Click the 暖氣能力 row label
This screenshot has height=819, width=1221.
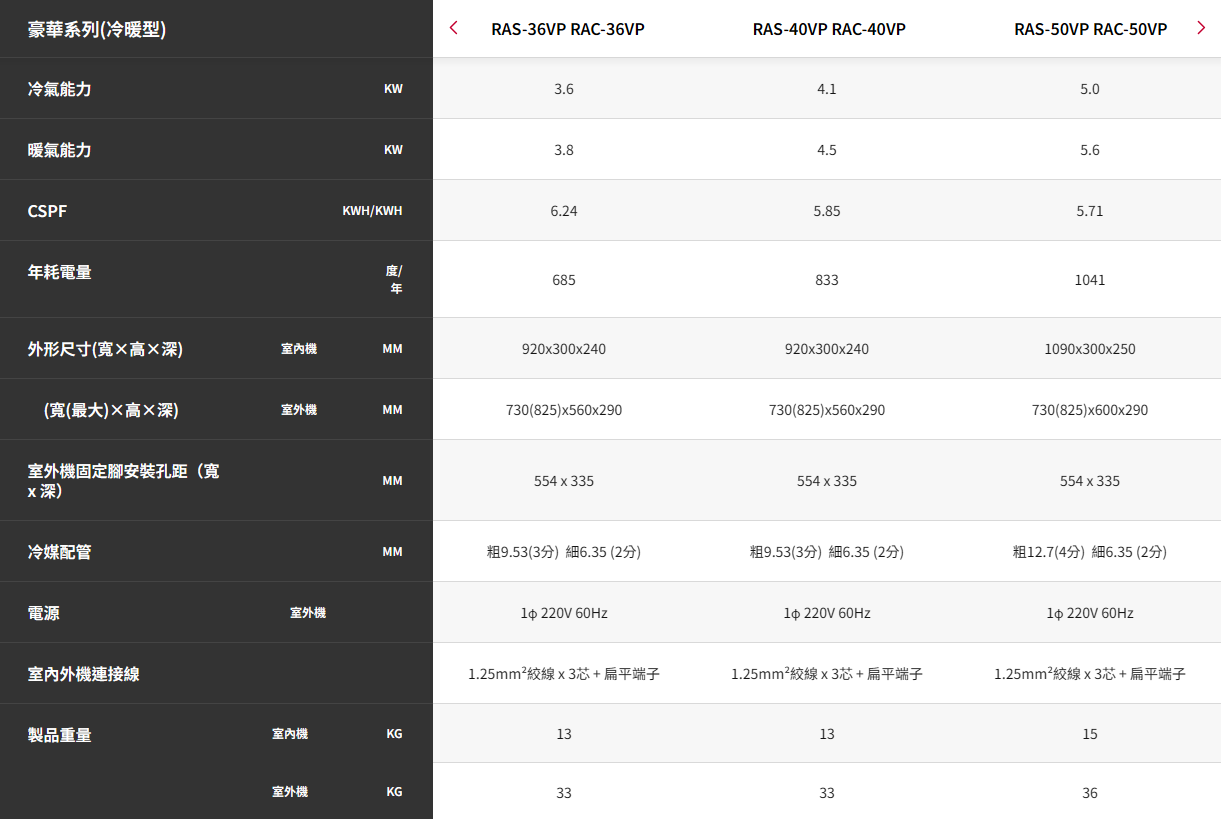pos(60,150)
